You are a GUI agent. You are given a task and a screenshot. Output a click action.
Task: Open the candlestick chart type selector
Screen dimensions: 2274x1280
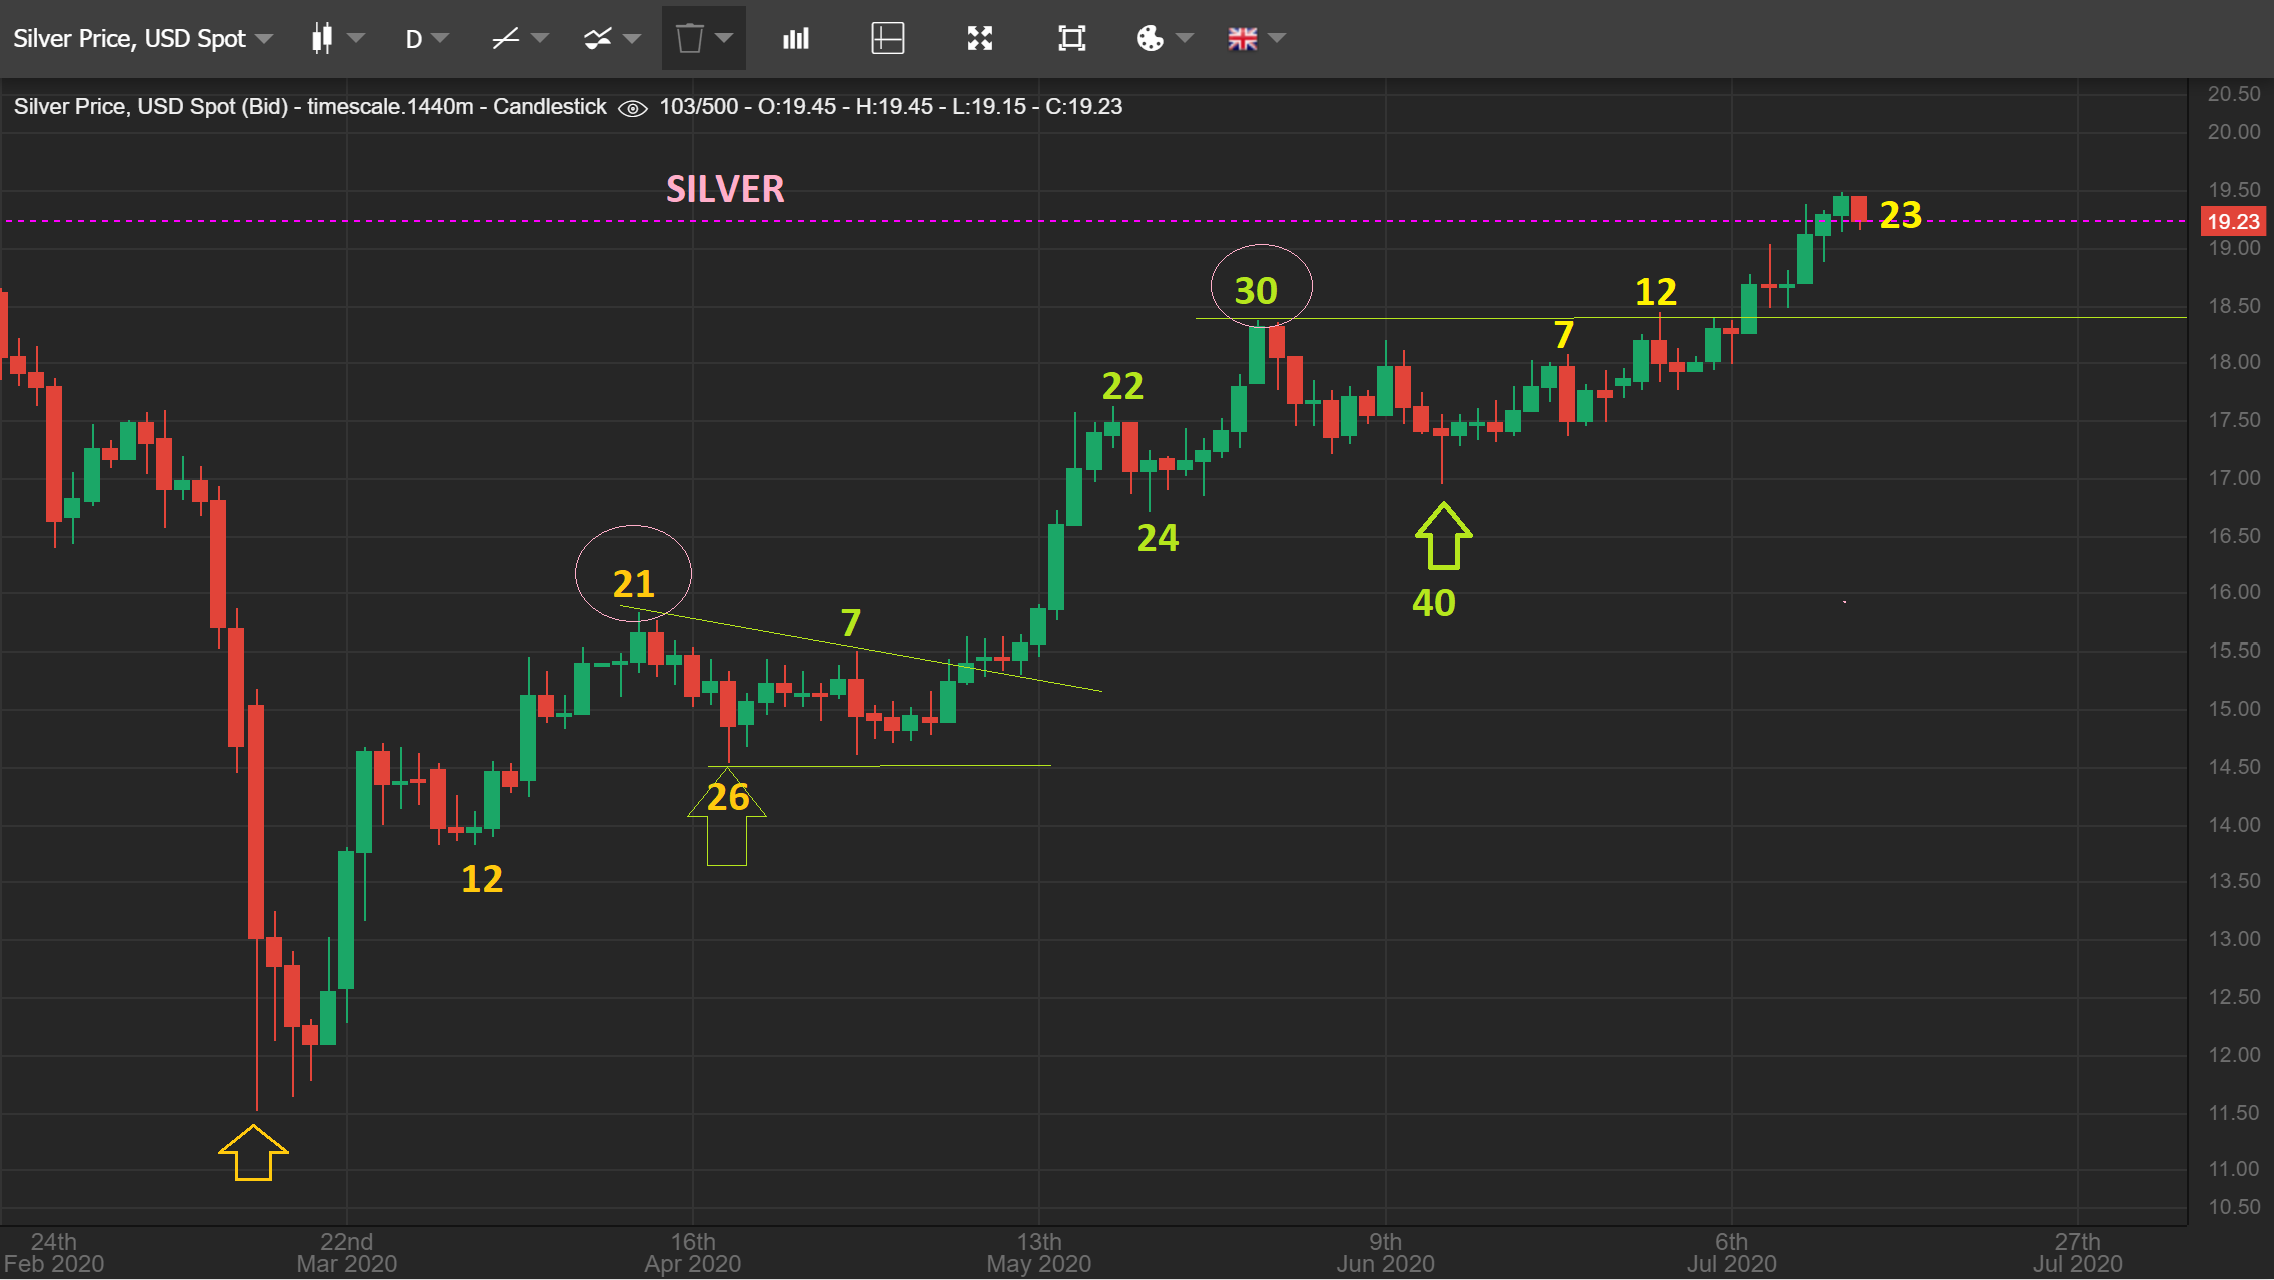[x=322, y=39]
